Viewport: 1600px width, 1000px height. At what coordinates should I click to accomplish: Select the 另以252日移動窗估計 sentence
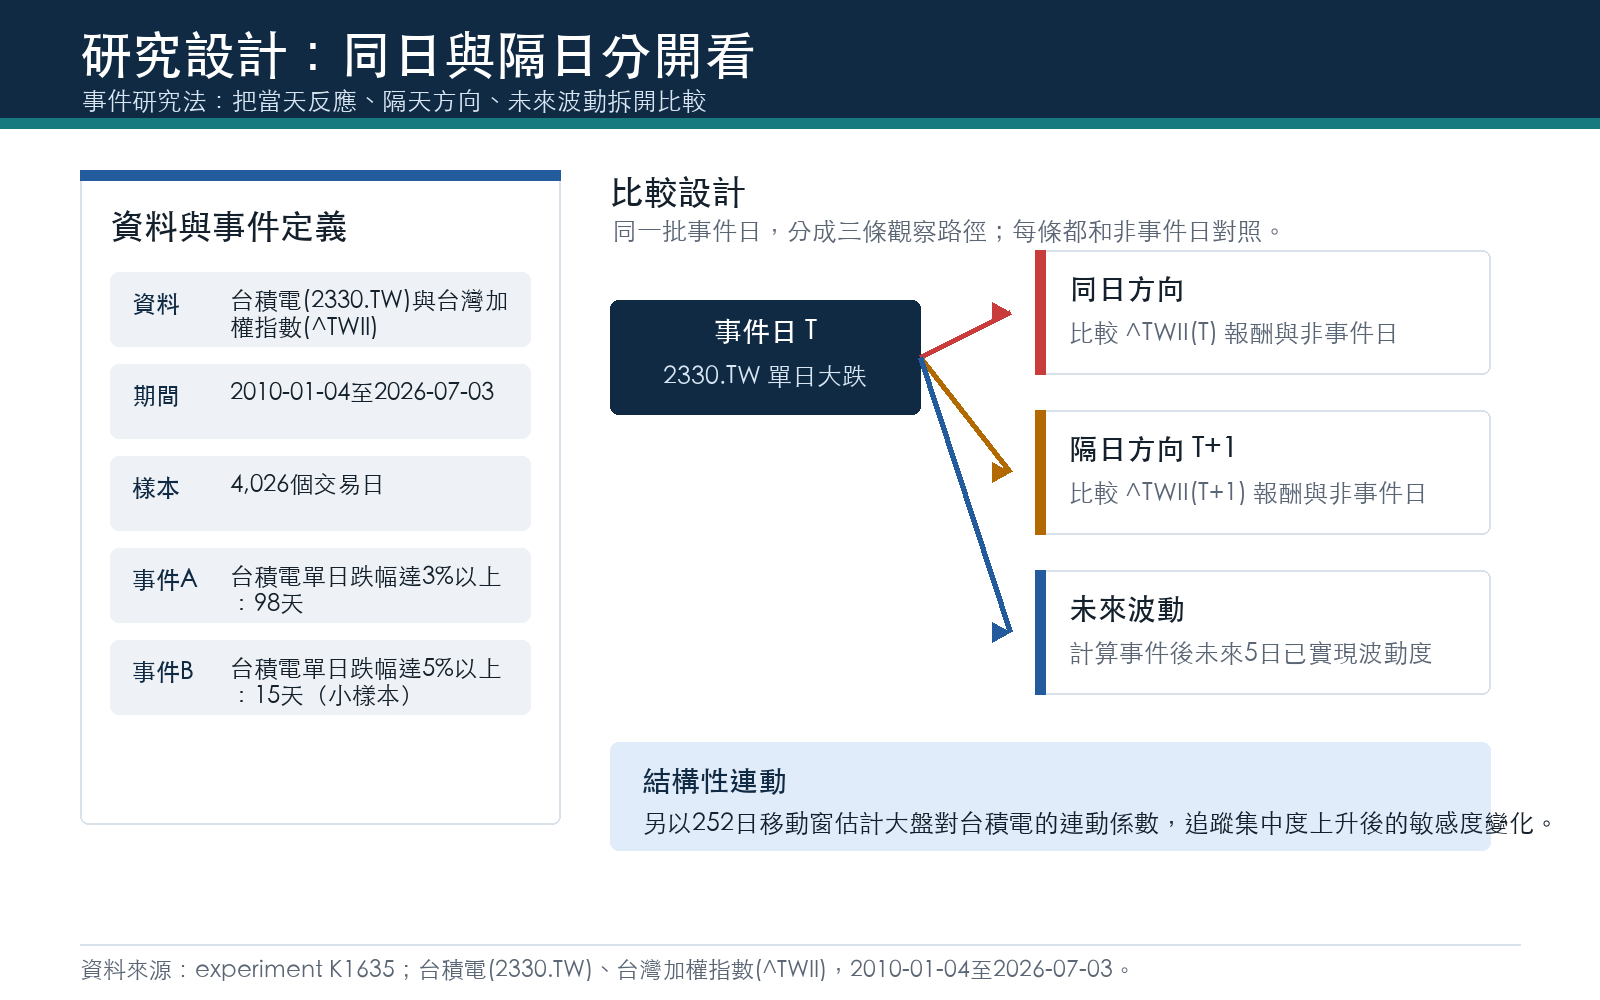(1099, 823)
